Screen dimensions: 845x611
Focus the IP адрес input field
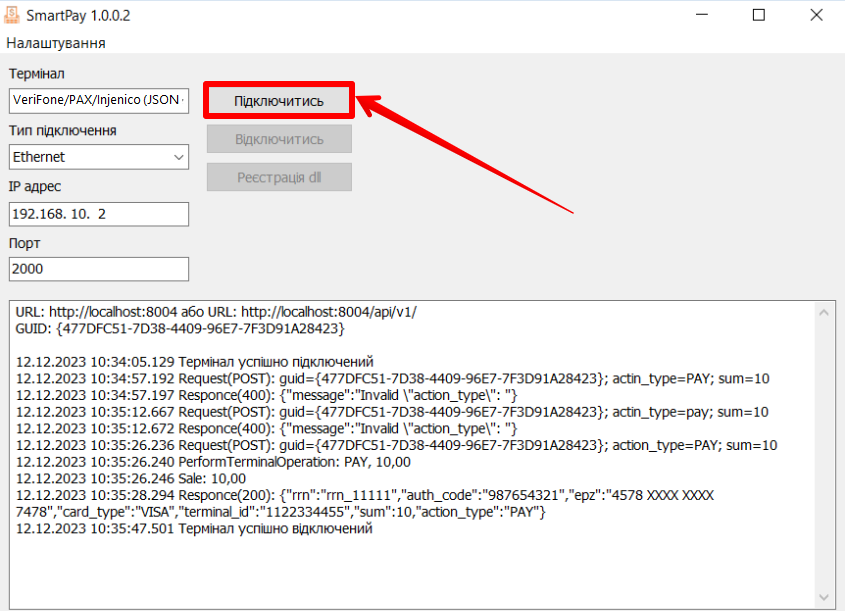point(98,214)
